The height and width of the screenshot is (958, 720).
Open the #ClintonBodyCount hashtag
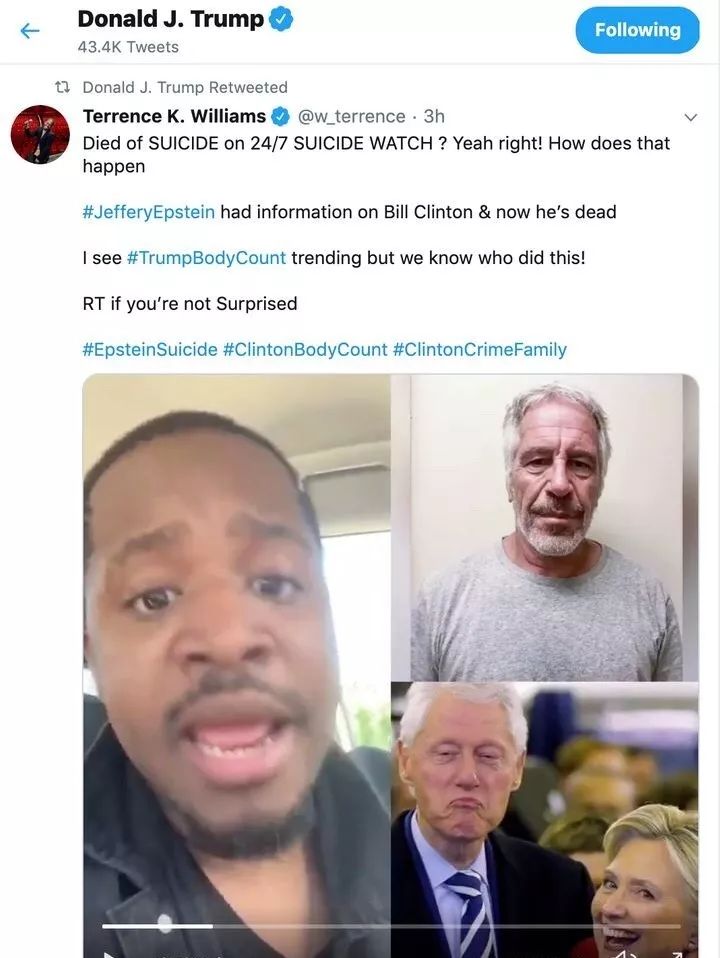tap(305, 349)
